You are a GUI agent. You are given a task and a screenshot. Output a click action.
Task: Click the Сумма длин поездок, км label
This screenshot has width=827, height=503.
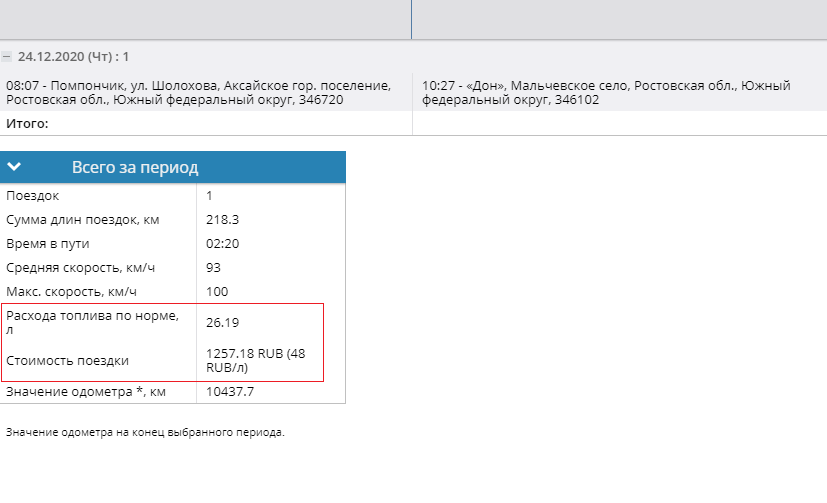[83, 219]
